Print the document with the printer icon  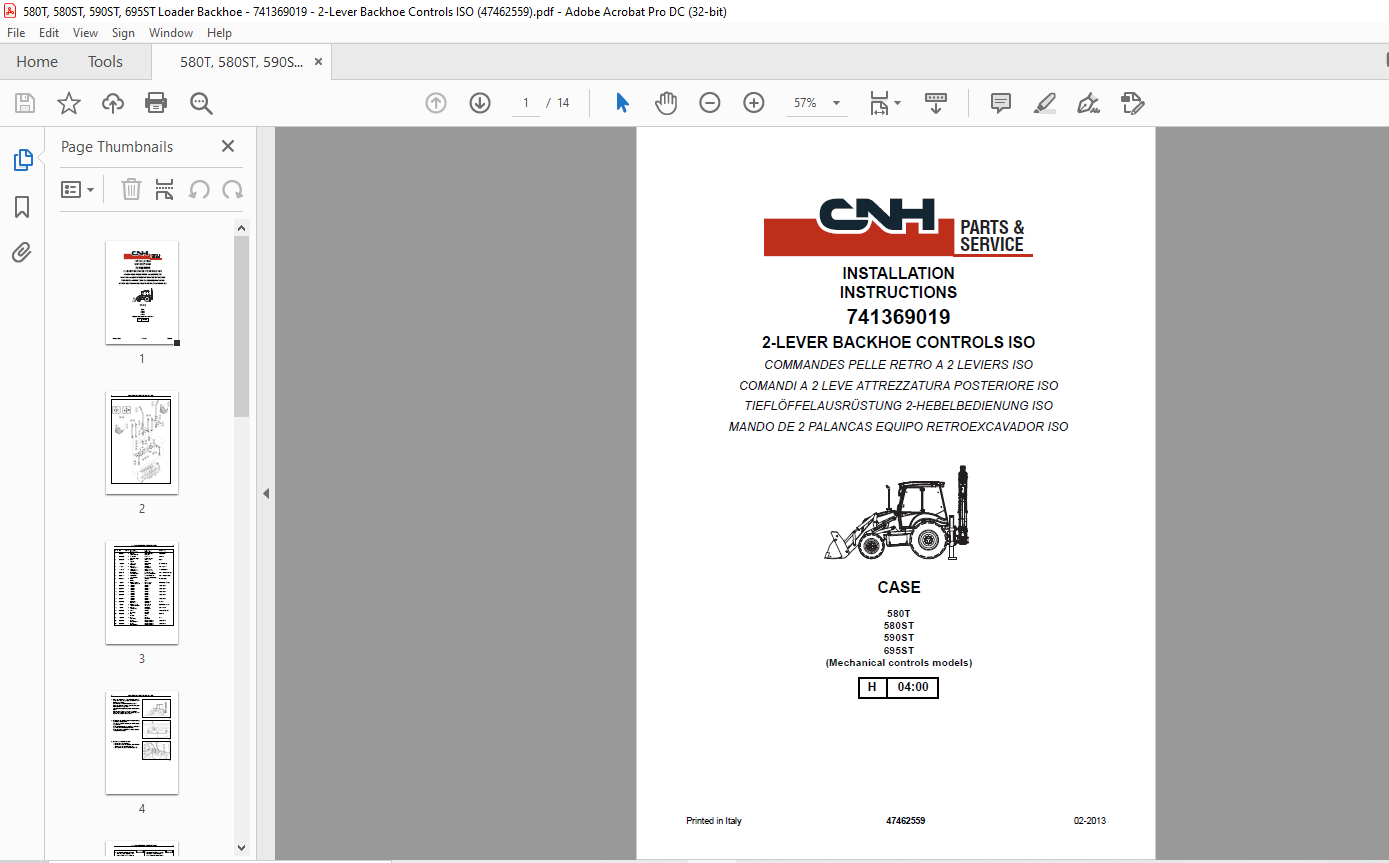pyautogui.click(x=156, y=103)
